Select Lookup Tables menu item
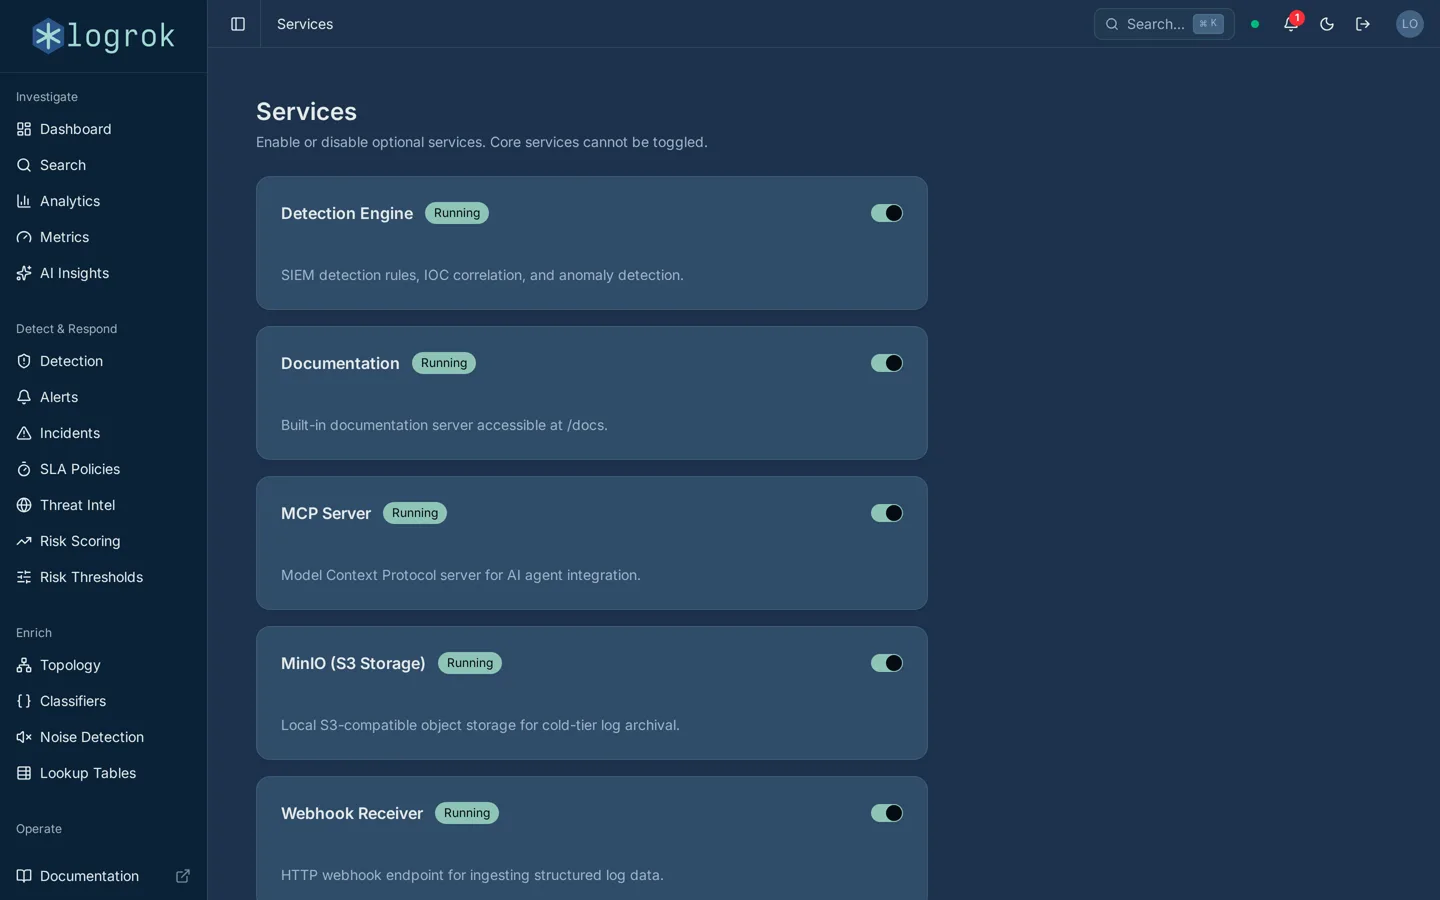The height and width of the screenshot is (900, 1440). [x=104, y=773]
